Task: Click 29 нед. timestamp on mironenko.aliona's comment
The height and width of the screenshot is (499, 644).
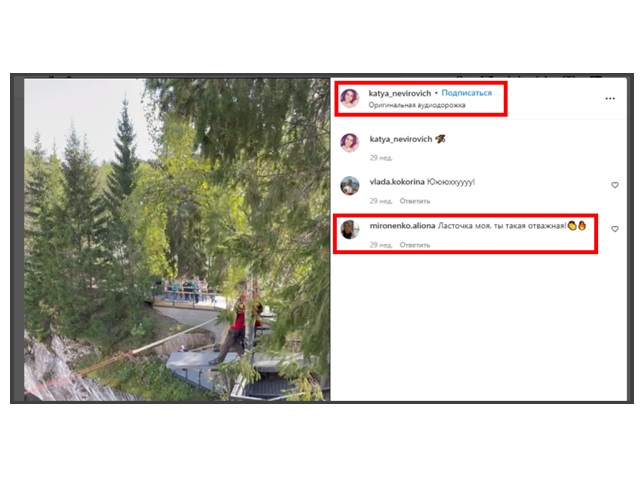Action: click(x=381, y=245)
